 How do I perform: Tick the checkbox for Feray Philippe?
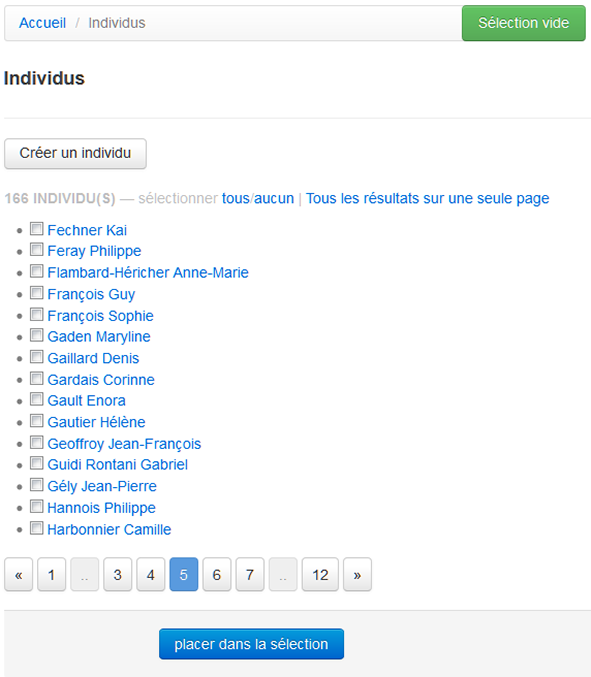point(37,250)
